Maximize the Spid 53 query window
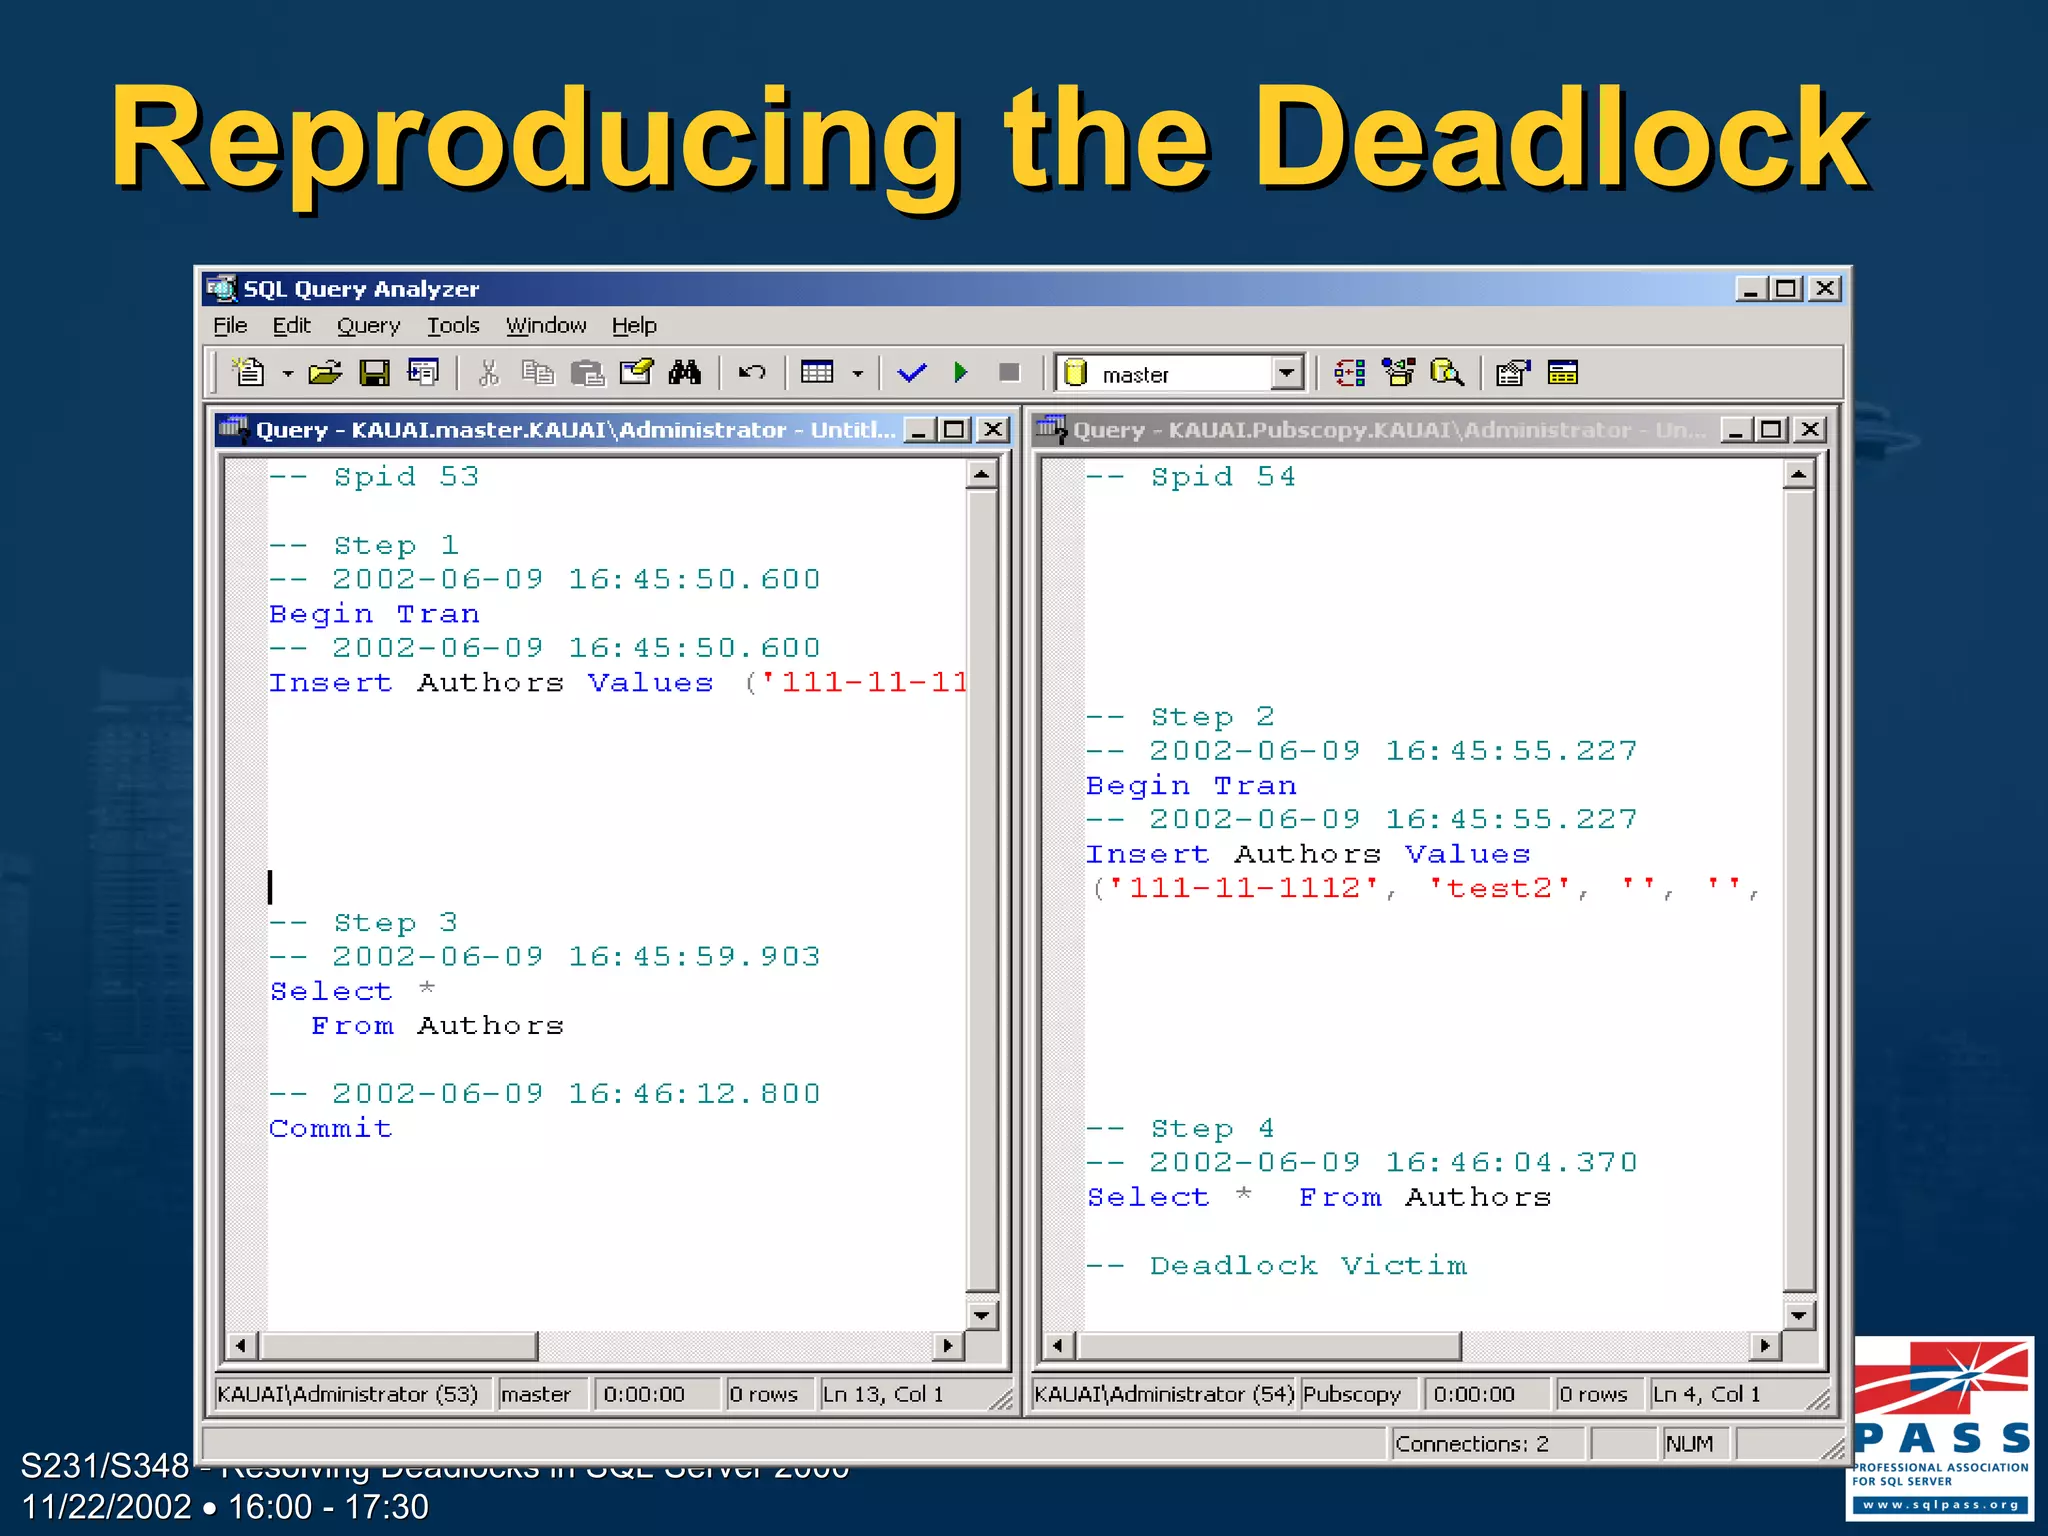The width and height of the screenshot is (2048, 1536). [955, 430]
